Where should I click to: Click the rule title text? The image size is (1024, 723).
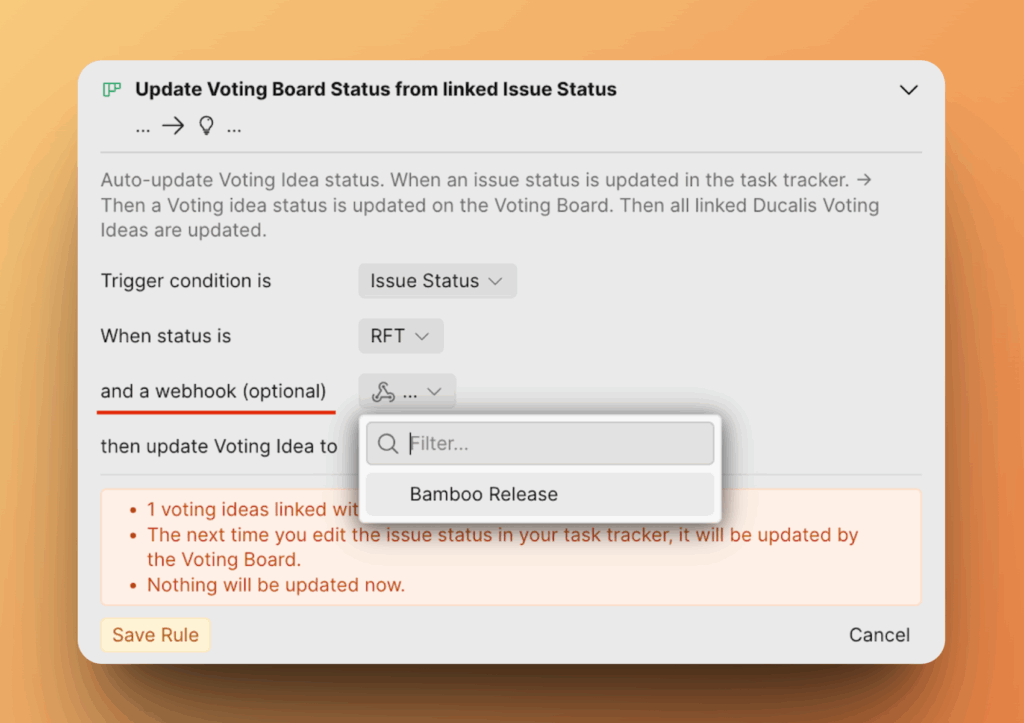tap(376, 90)
